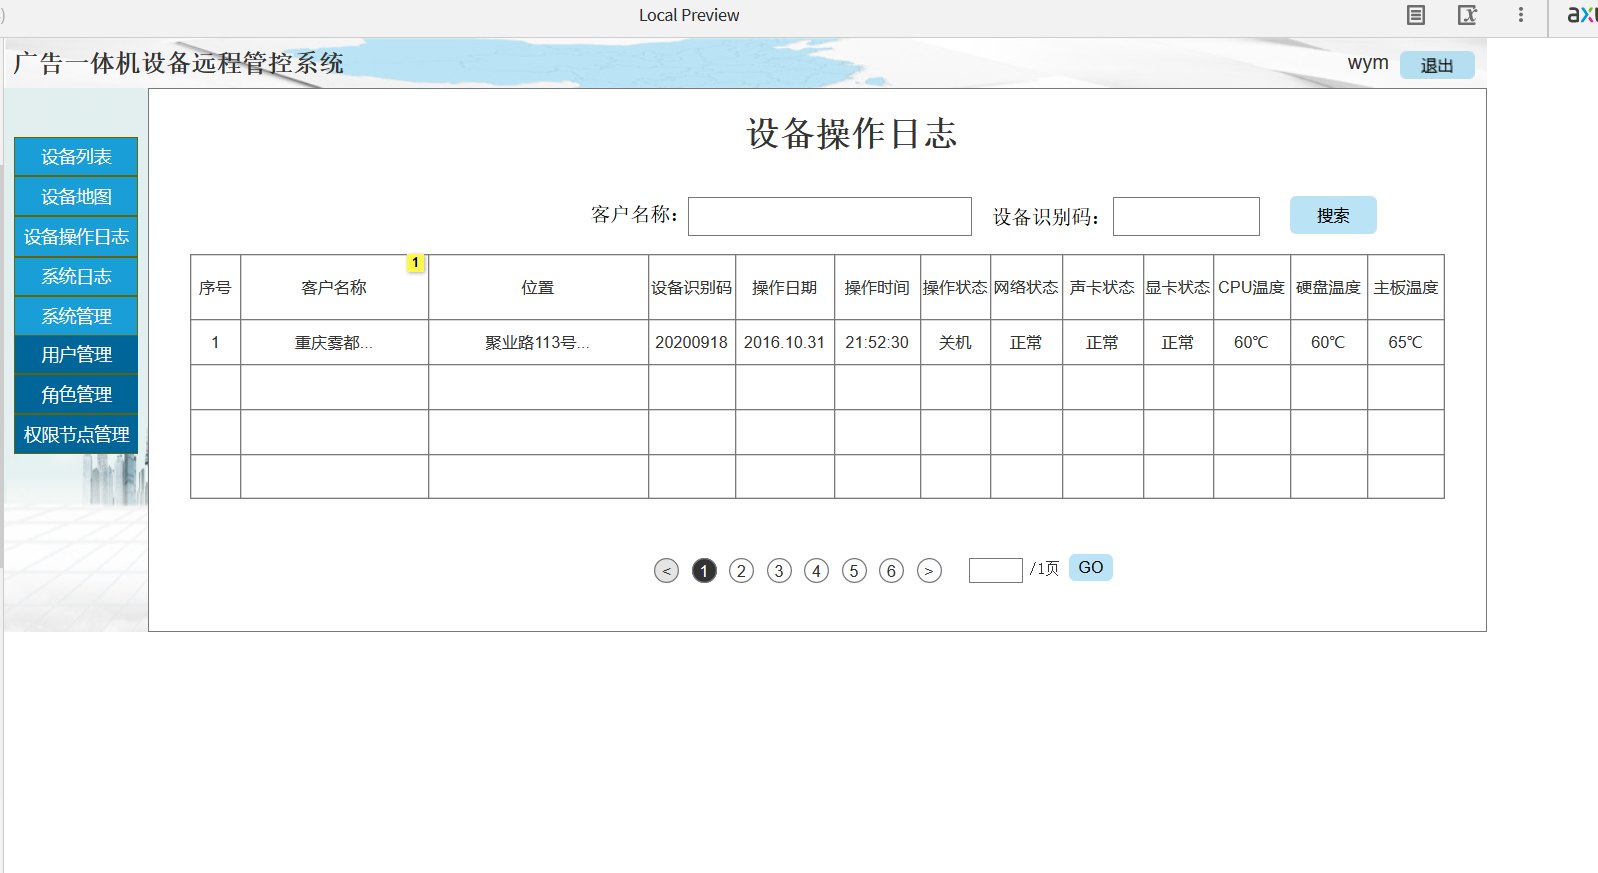The image size is (1598, 873).
Task: Go to next page with the > arrow
Action: (929, 570)
